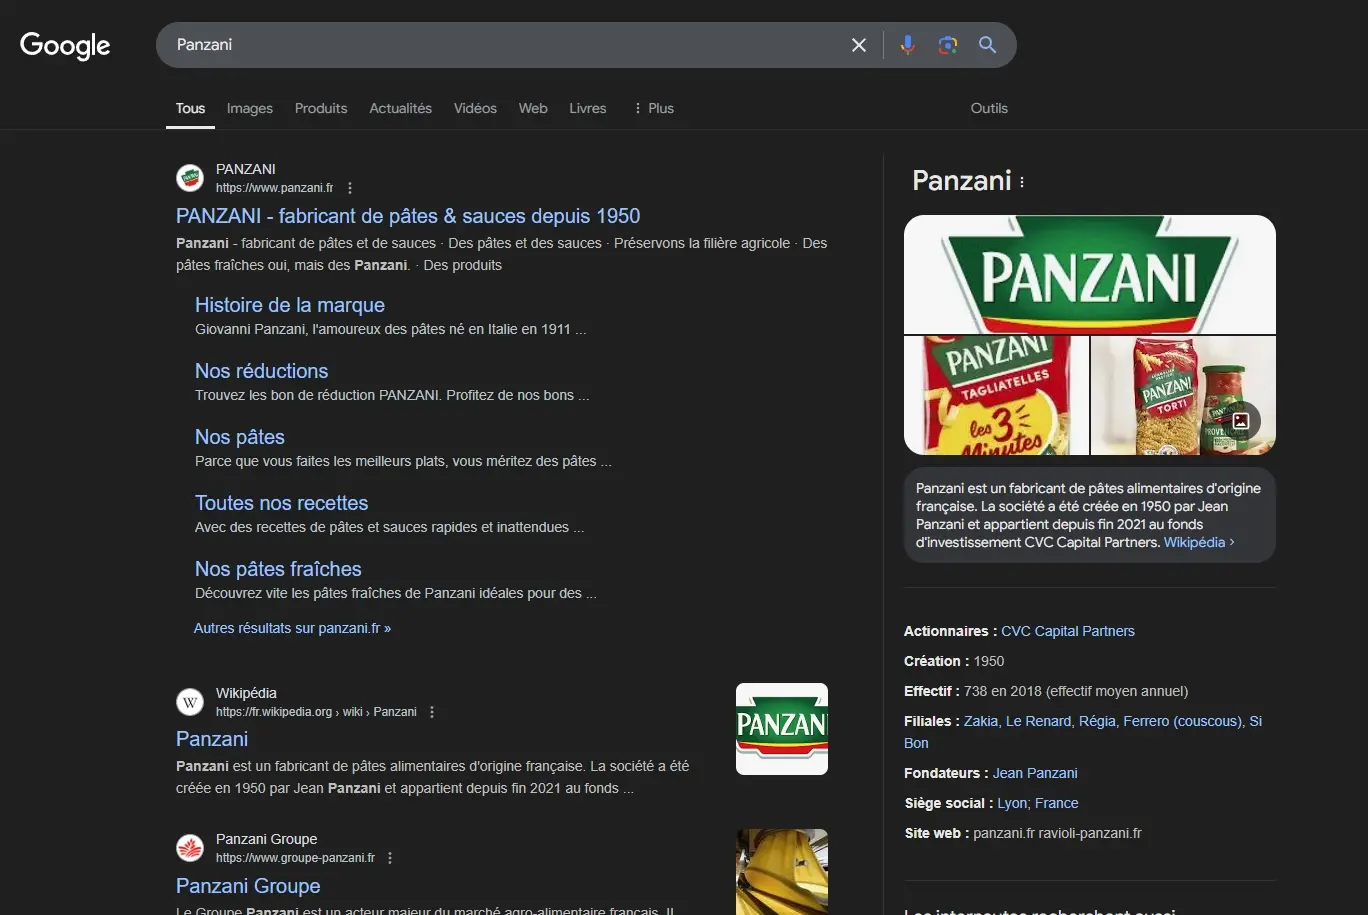The width and height of the screenshot is (1368, 915).
Task: Click the Google logo
Action: pyautogui.click(x=65, y=45)
